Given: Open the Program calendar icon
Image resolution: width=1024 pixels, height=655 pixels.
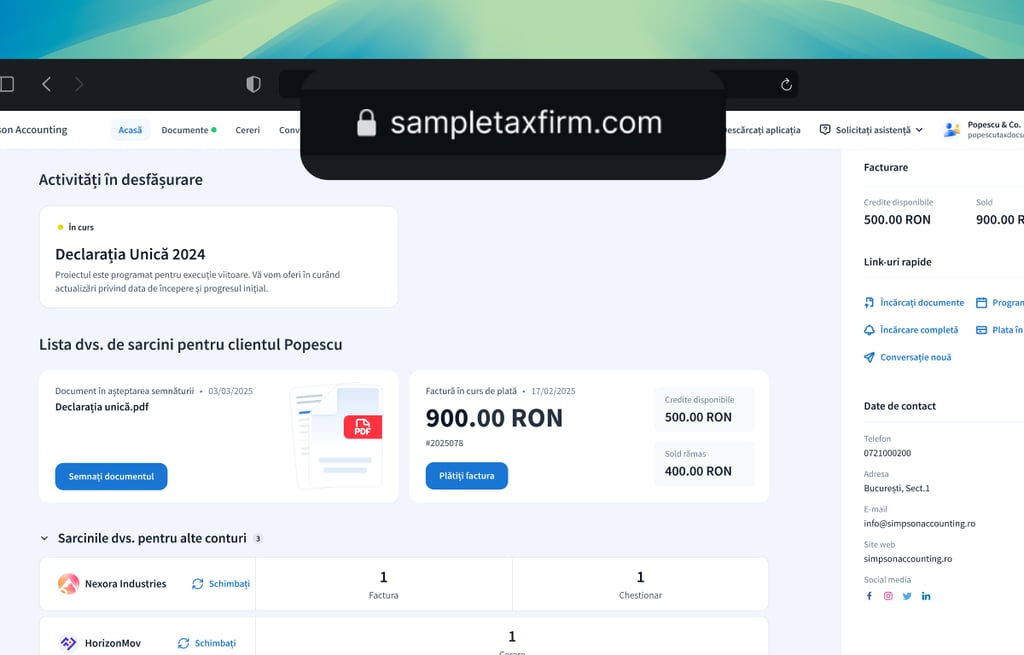Looking at the screenshot, I should [981, 302].
